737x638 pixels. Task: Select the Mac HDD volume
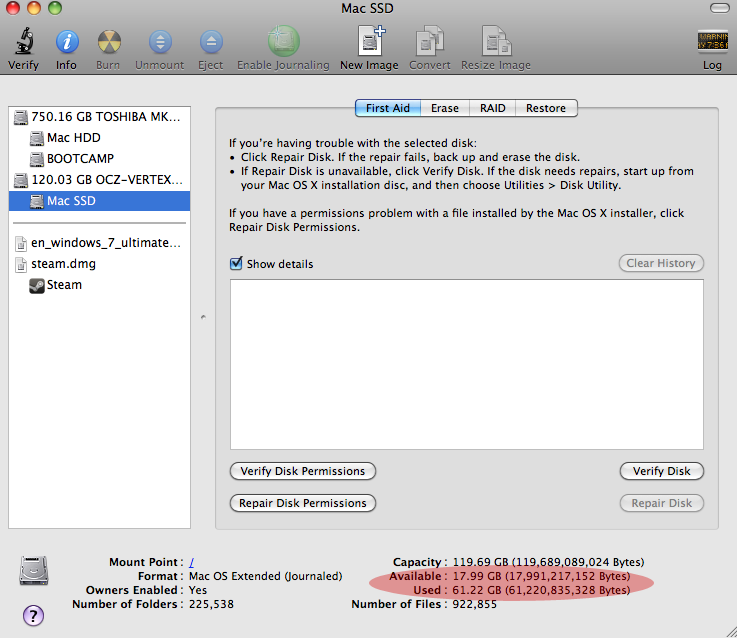[x=99, y=138]
